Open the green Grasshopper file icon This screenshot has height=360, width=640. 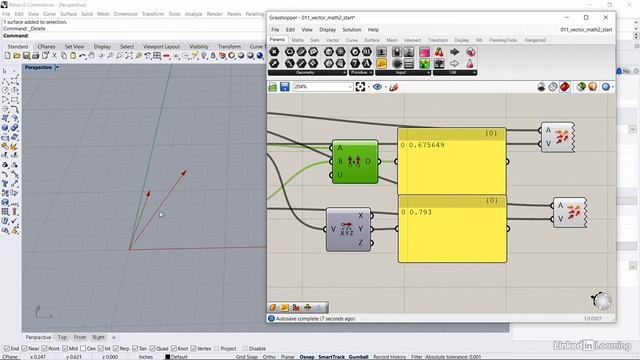(273, 87)
